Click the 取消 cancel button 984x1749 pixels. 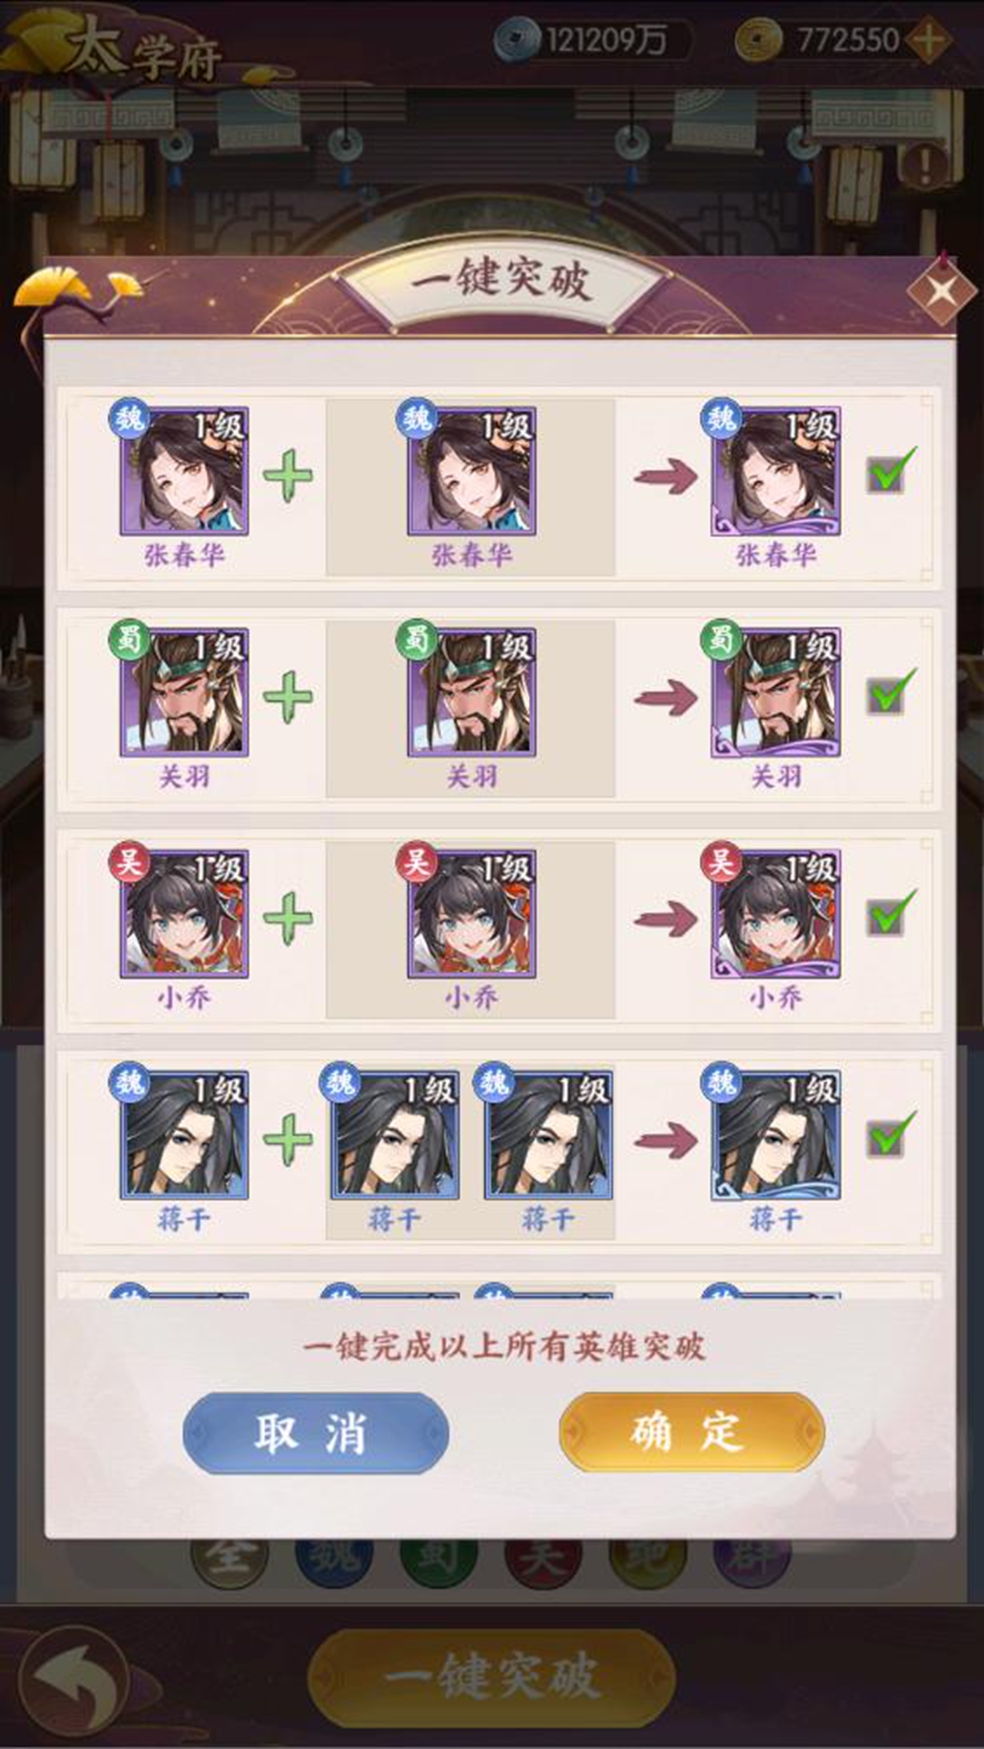315,1432
